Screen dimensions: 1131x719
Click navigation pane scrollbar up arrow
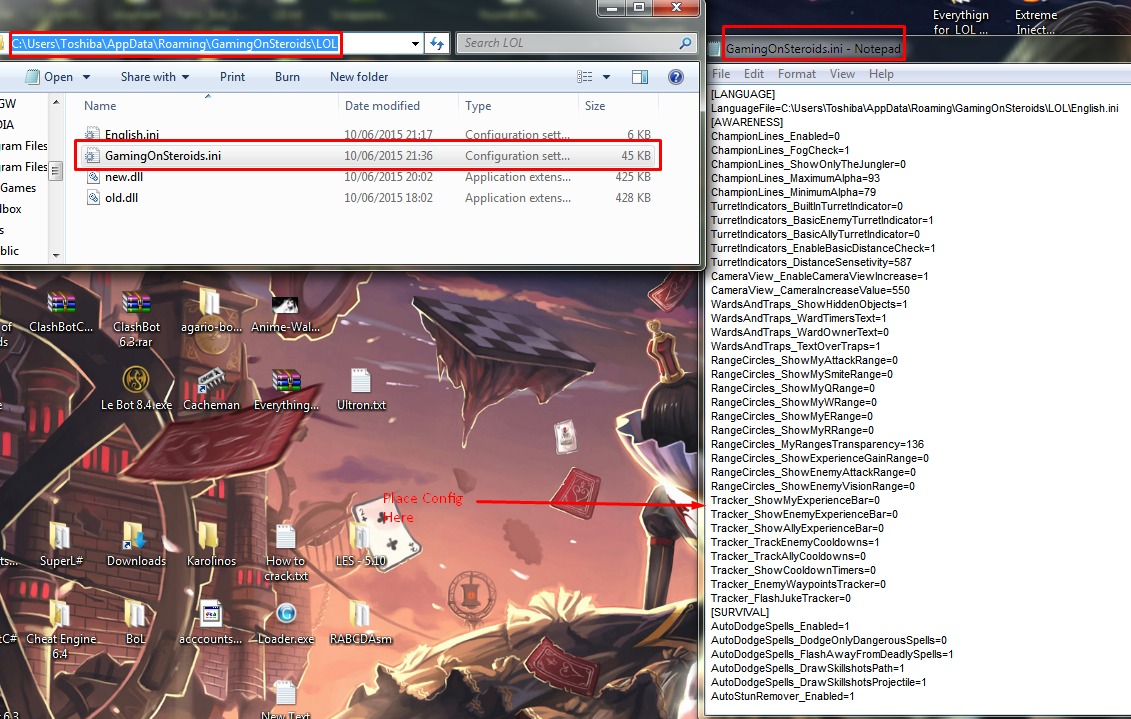56,103
